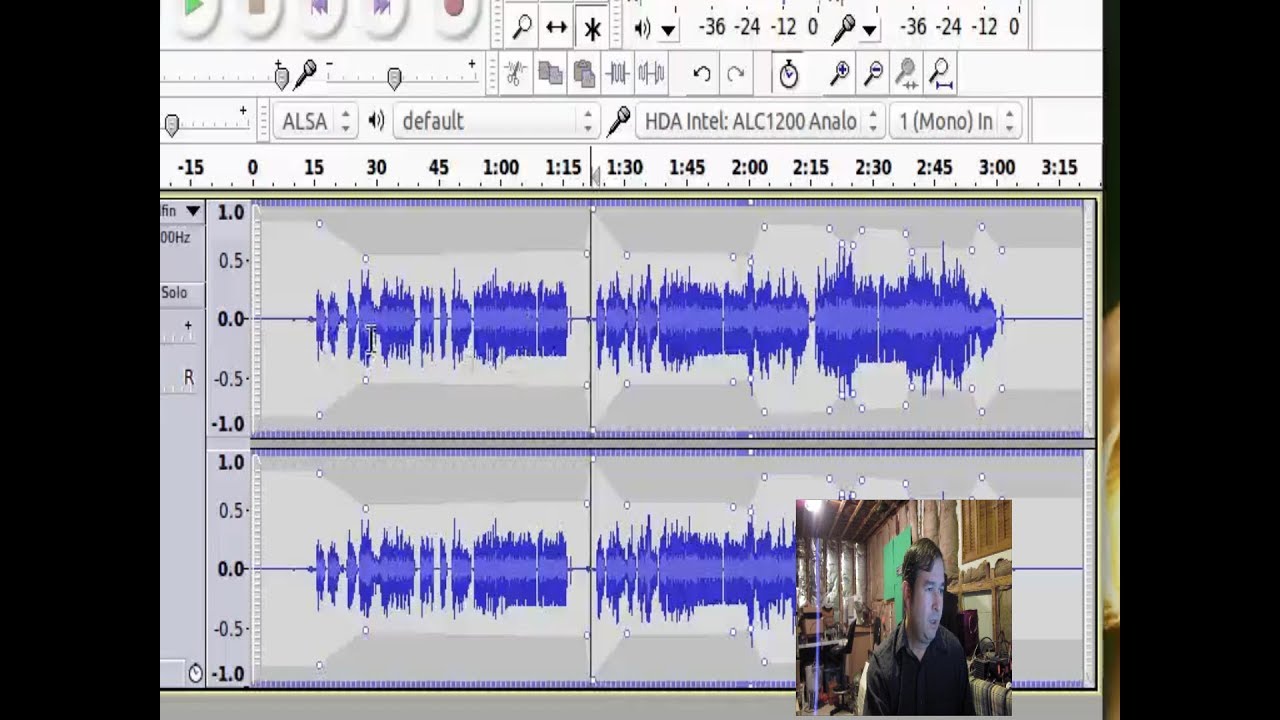Cut selection with the scissors icon
Viewport: 1280px width, 720px height.
click(x=514, y=73)
